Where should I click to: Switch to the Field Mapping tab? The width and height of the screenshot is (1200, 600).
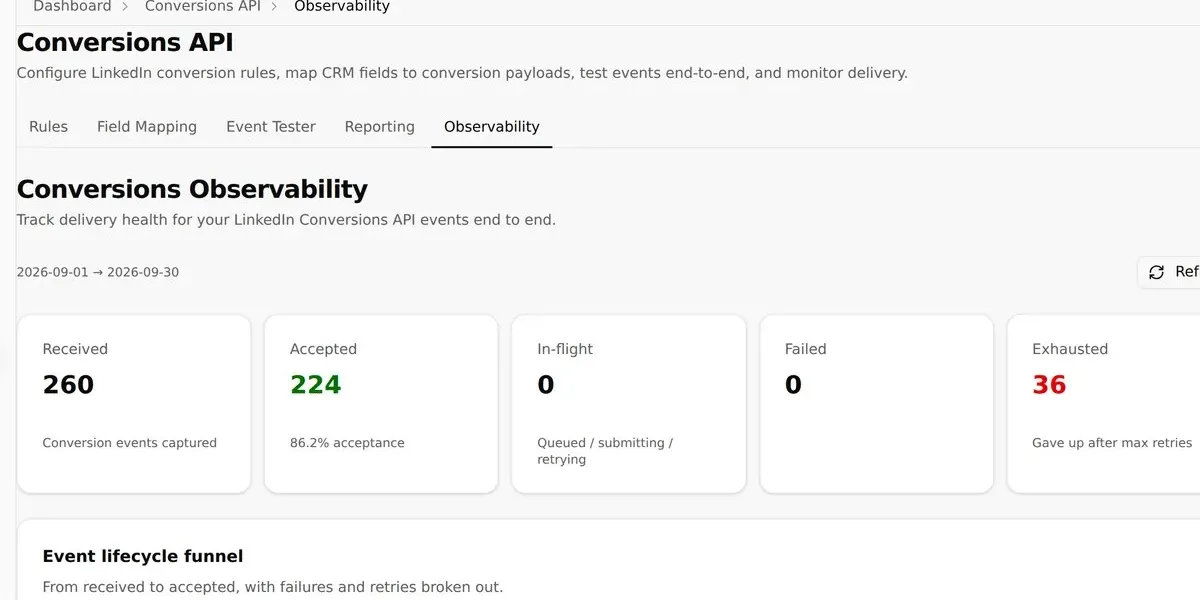point(147,127)
